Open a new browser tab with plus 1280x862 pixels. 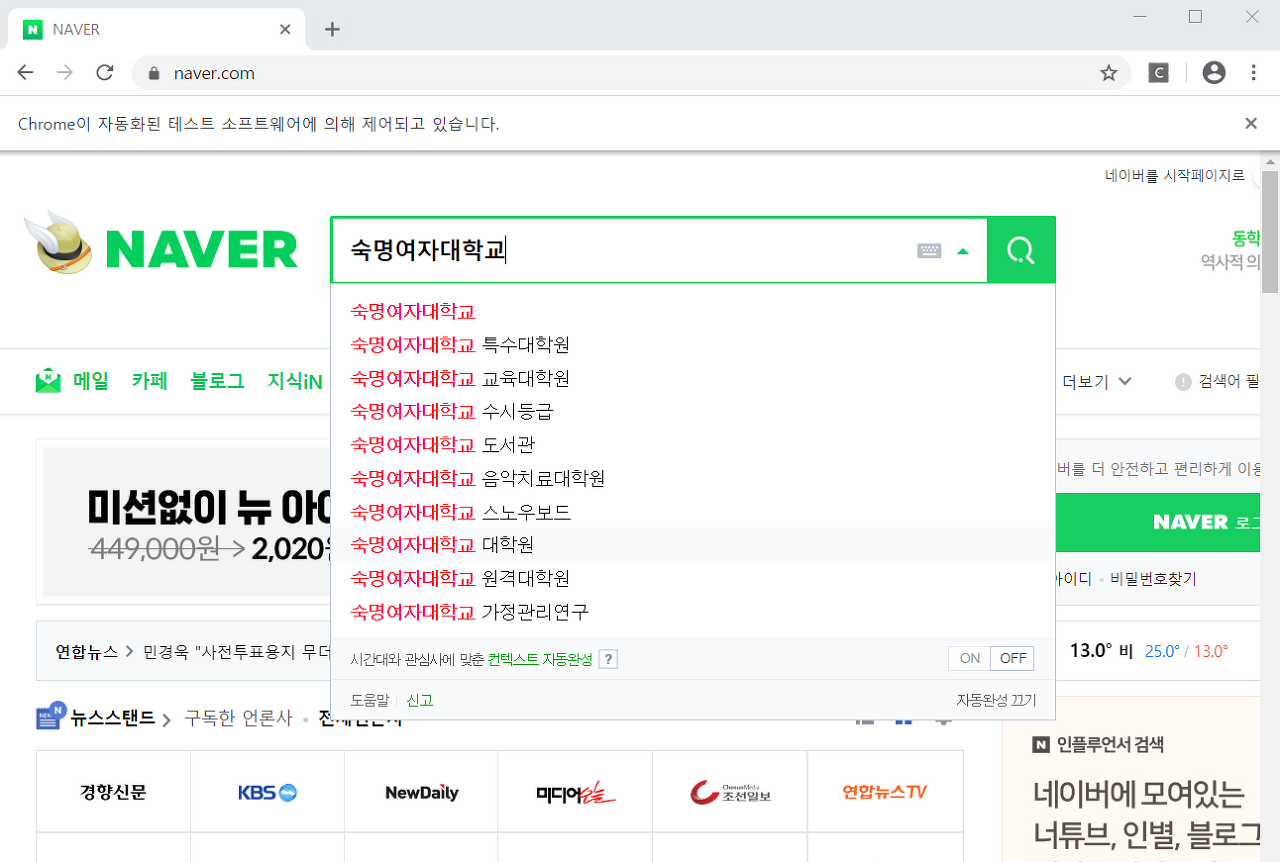click(x=332, y=29)
